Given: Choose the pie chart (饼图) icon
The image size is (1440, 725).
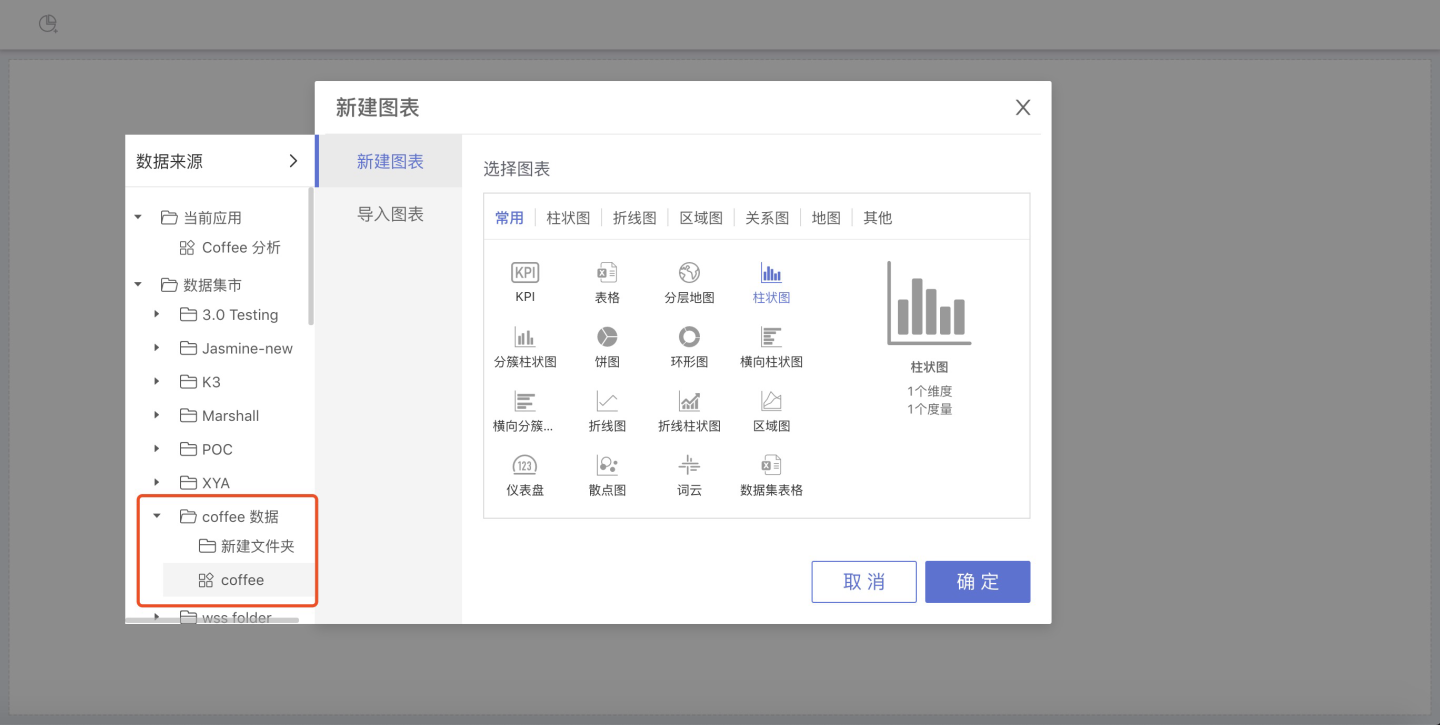Looking at the screenshot, I should 607,337.
